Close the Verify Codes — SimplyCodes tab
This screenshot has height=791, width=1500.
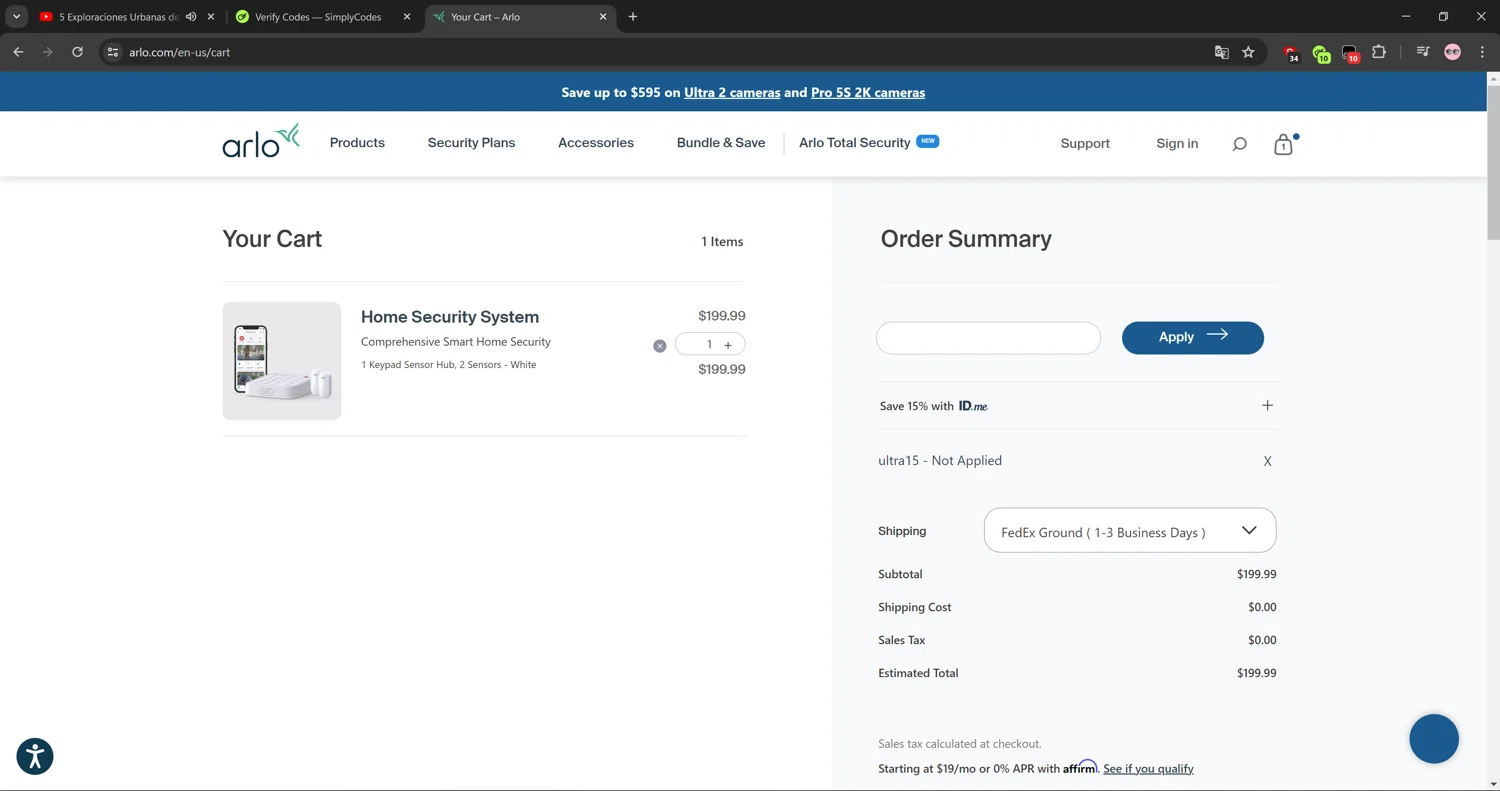(406, 17)
